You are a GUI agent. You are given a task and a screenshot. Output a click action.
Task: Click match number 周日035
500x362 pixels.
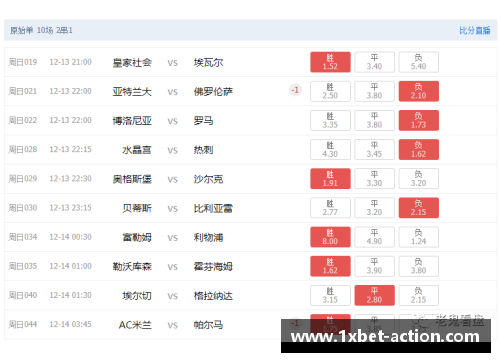click(x=23, y=266)
